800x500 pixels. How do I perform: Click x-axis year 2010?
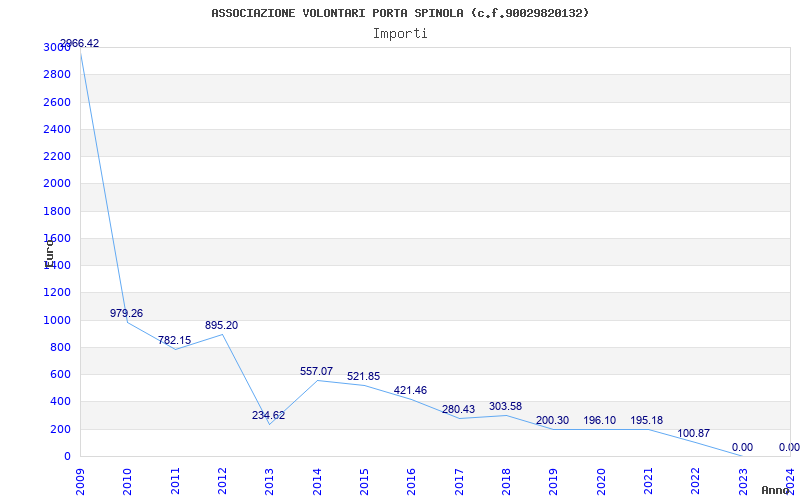click(127, 482)
